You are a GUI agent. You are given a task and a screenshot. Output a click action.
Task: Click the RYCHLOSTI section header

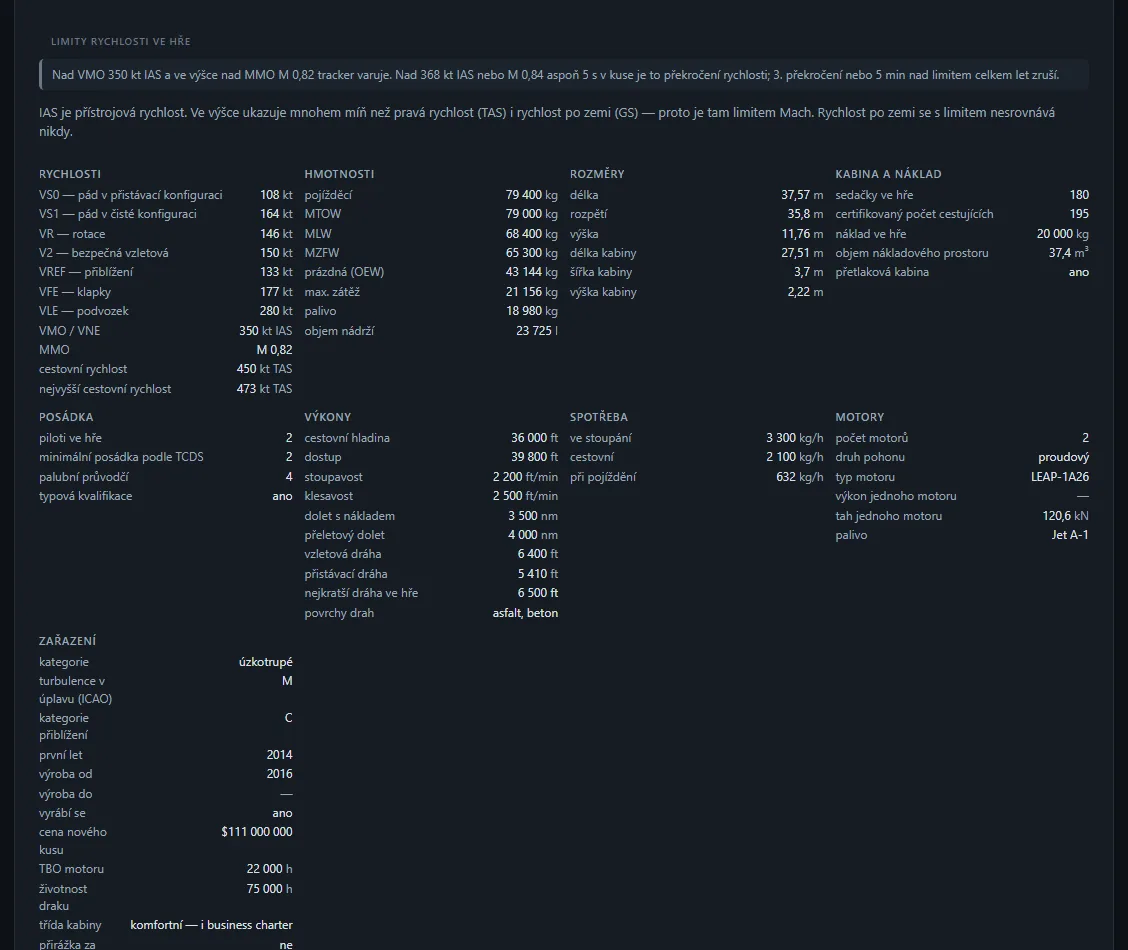[70, 174]
